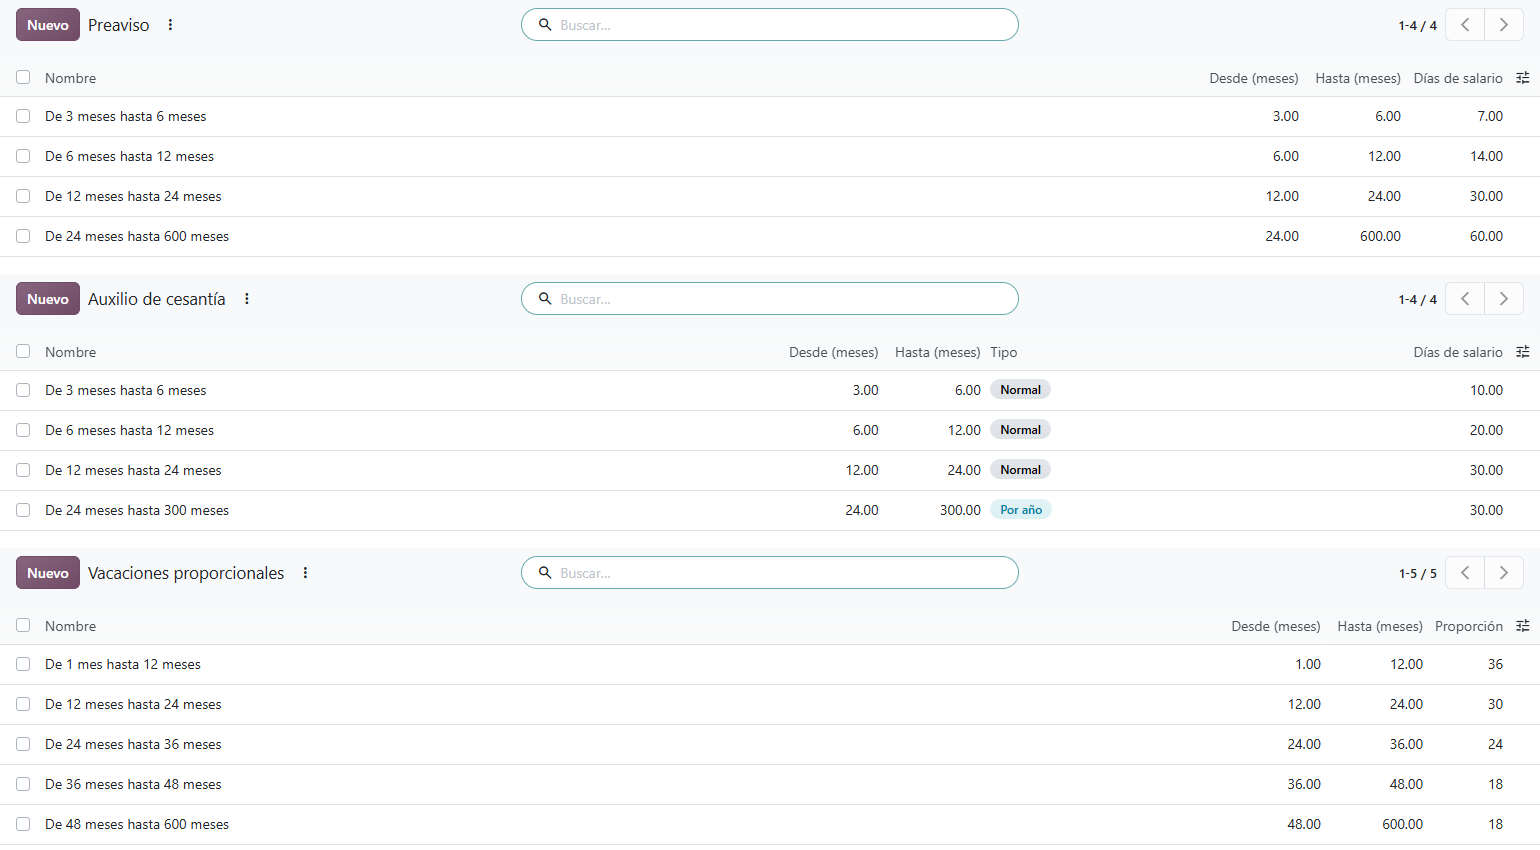Go to next page in Preaviso list
The width and height of the screenshot is (1540, 850).
point(1504,25)
